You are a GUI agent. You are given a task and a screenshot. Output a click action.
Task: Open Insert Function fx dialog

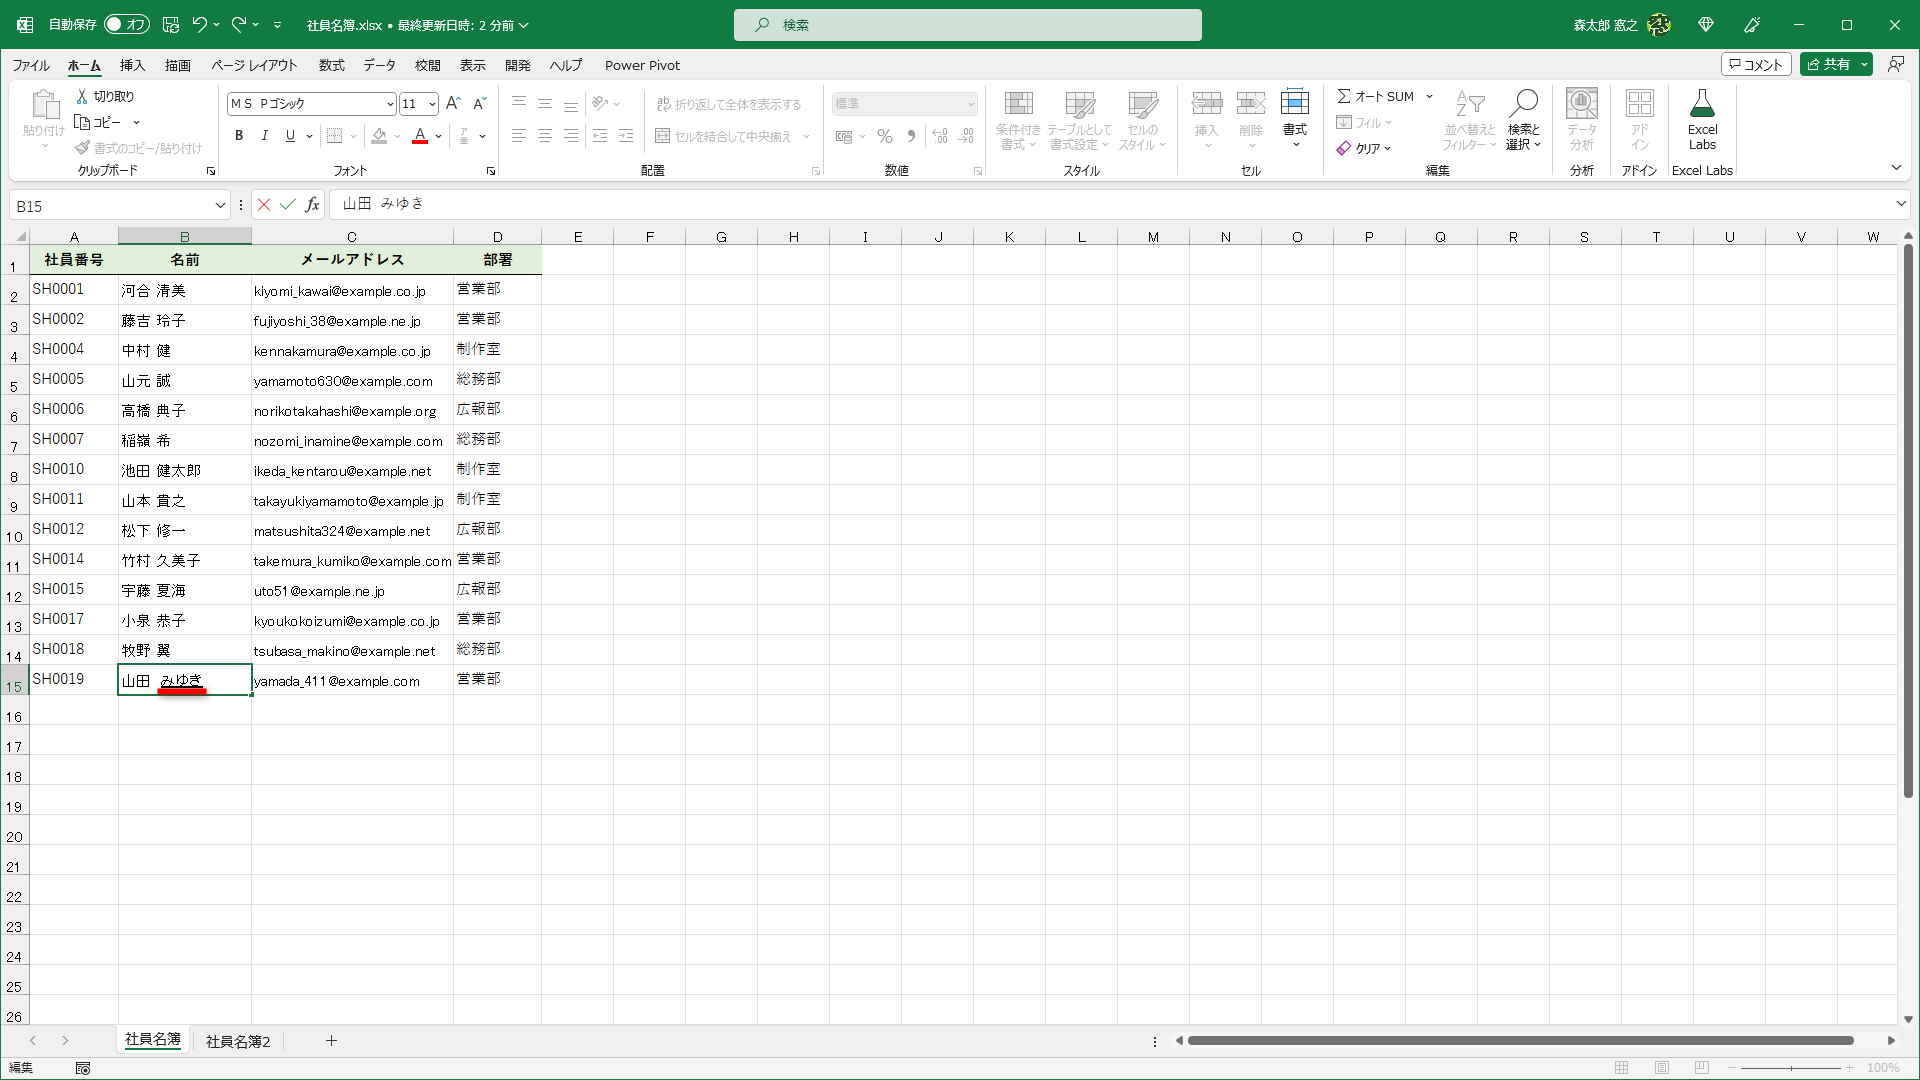(x=313, y=205)
